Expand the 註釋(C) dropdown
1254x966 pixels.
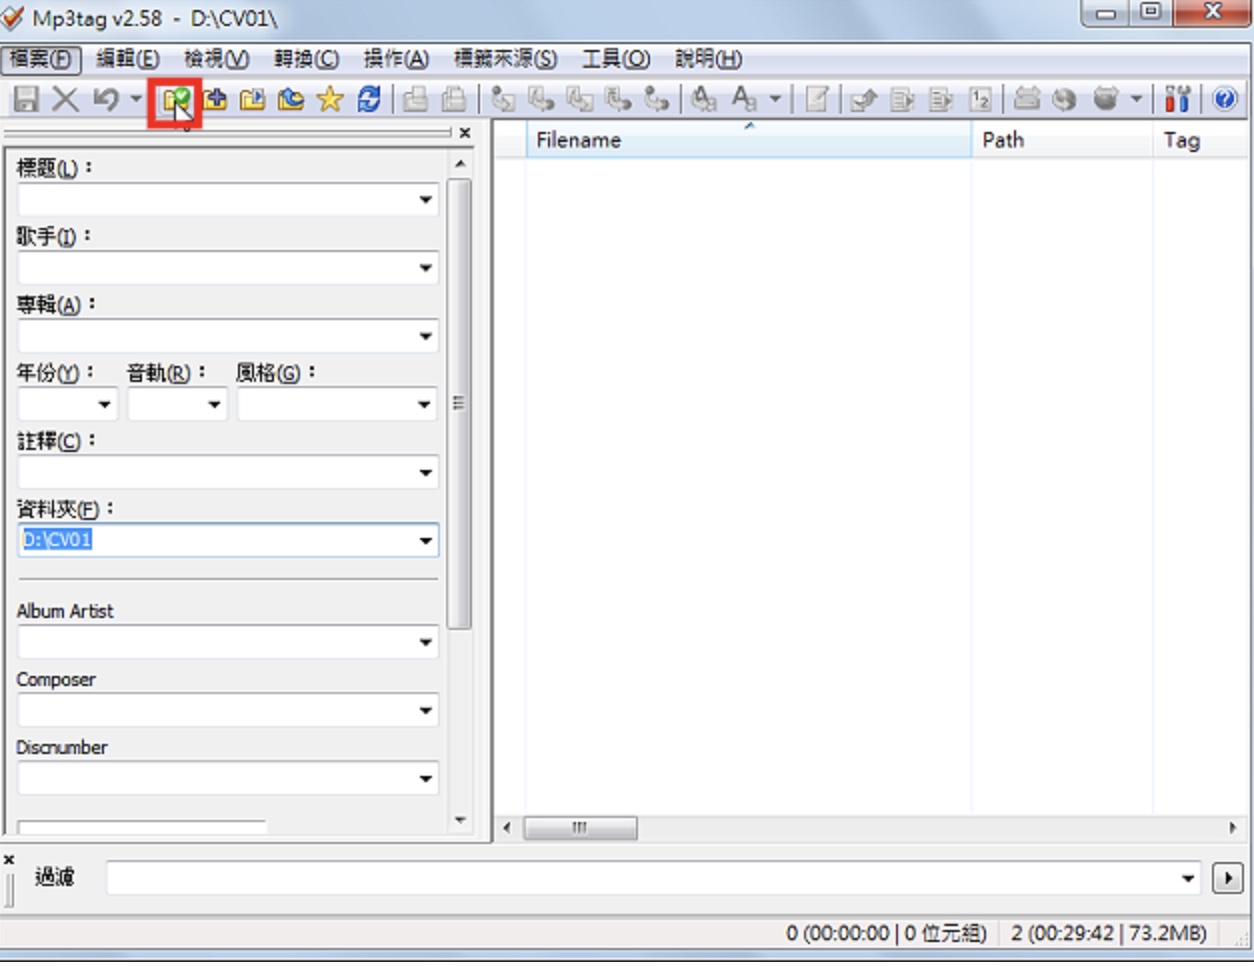(426, 472)
